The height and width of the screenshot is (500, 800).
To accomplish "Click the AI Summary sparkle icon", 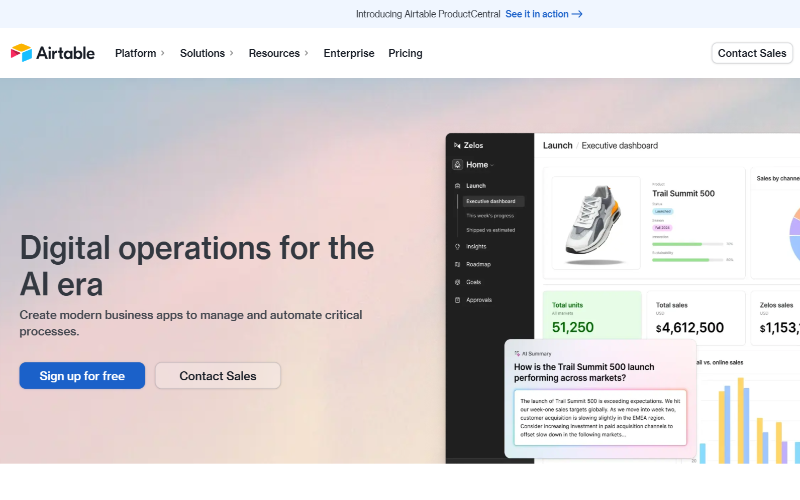I will pyautogui.click(x=517, y=354).
